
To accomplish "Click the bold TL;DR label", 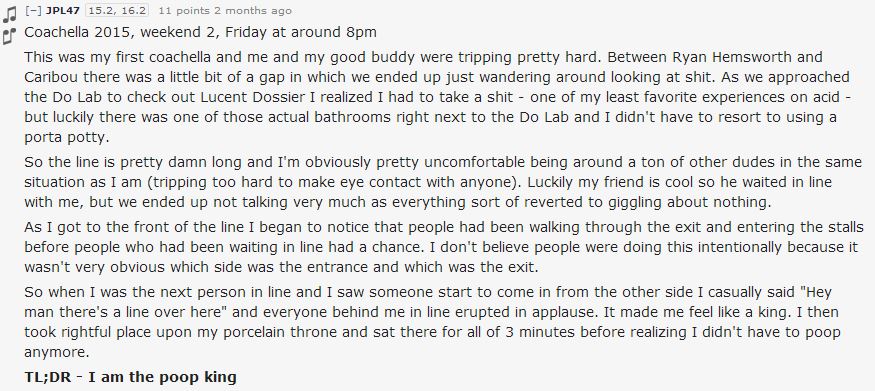I will click(47, 377).
